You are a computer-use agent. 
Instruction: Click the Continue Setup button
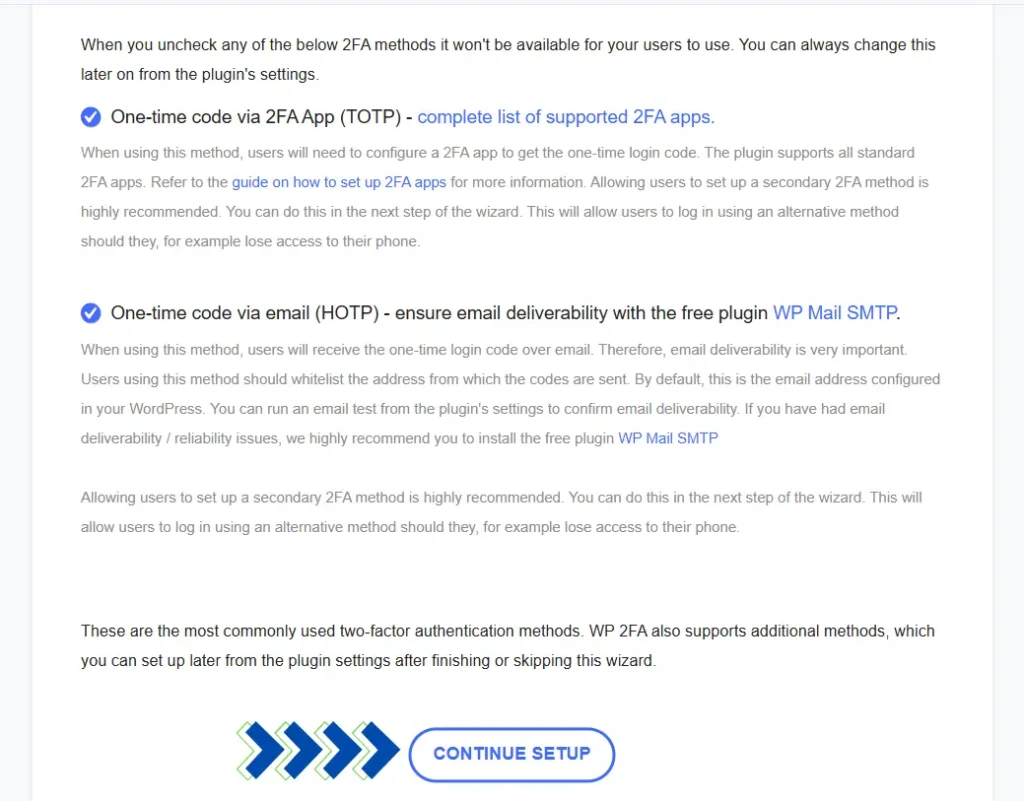511,754
